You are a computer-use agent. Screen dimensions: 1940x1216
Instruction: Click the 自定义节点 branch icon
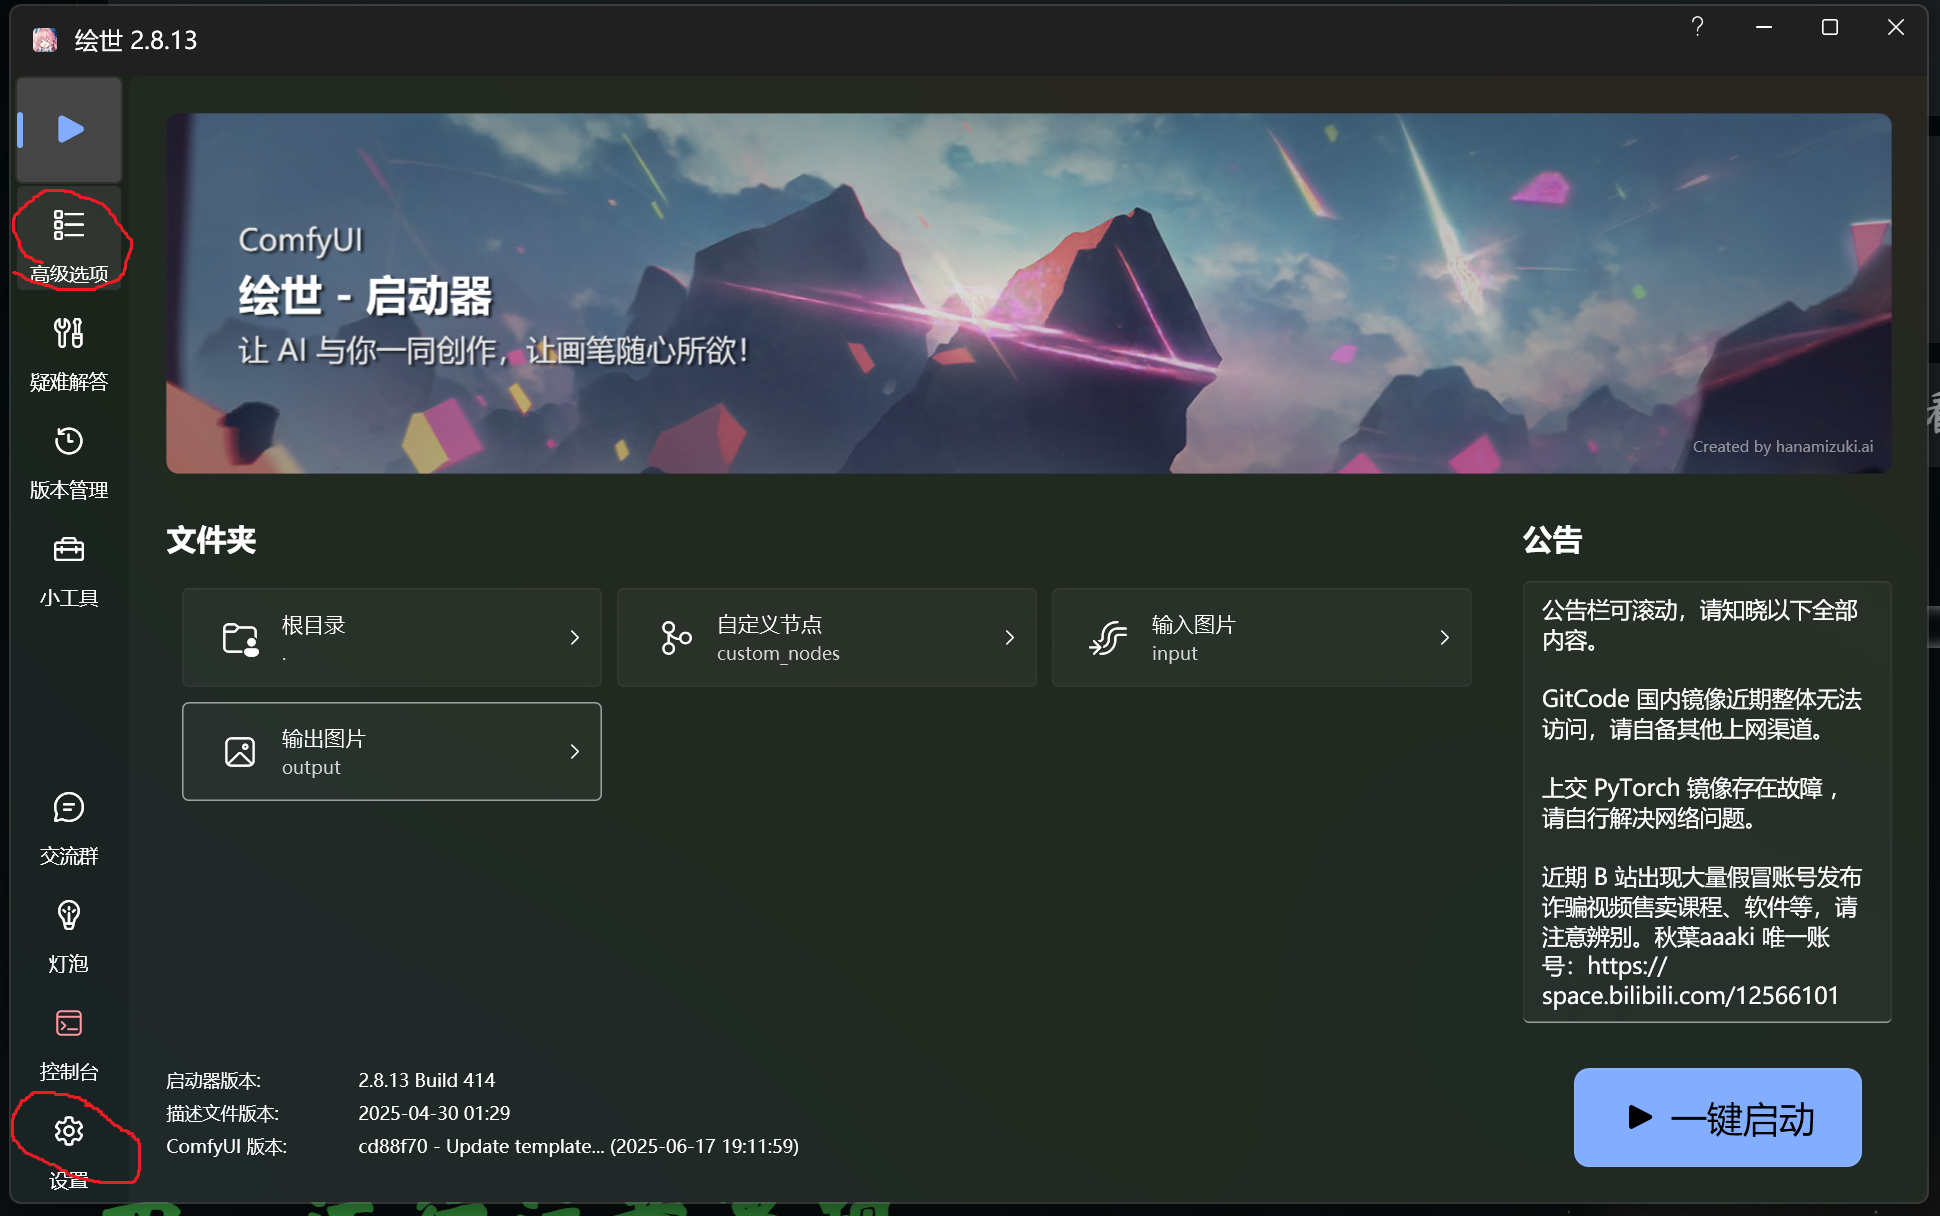pyautogui.click(x=676, y=638)
